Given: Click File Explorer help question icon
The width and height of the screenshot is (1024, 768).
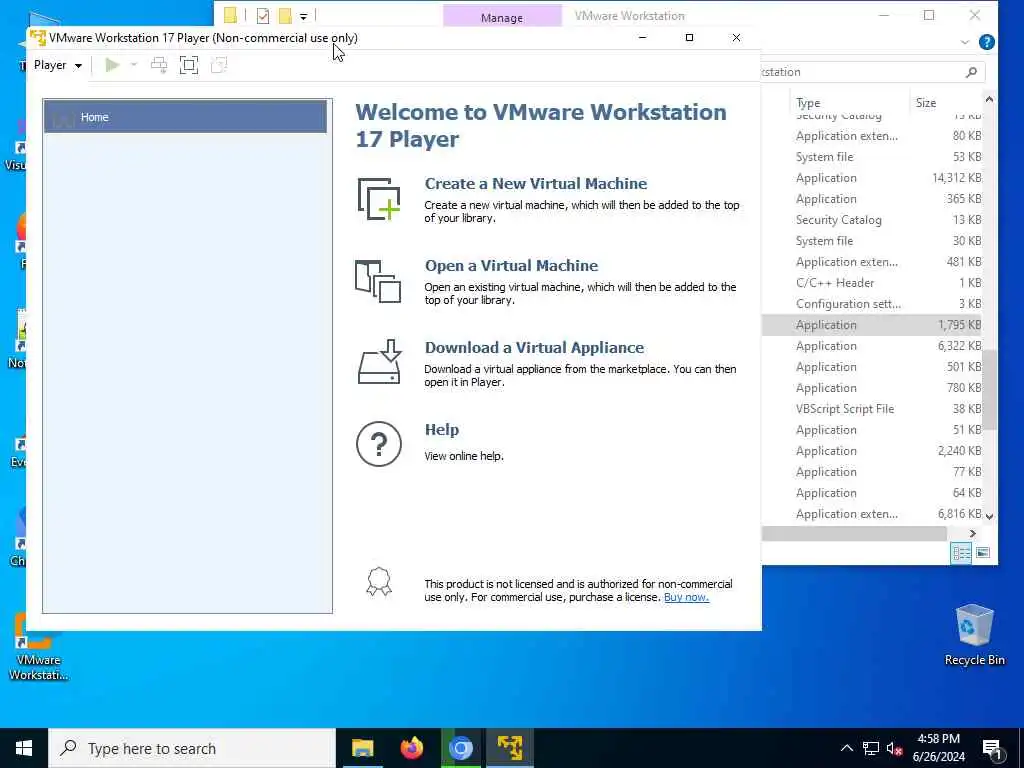Looking at the screenshot, I should 987,42.
